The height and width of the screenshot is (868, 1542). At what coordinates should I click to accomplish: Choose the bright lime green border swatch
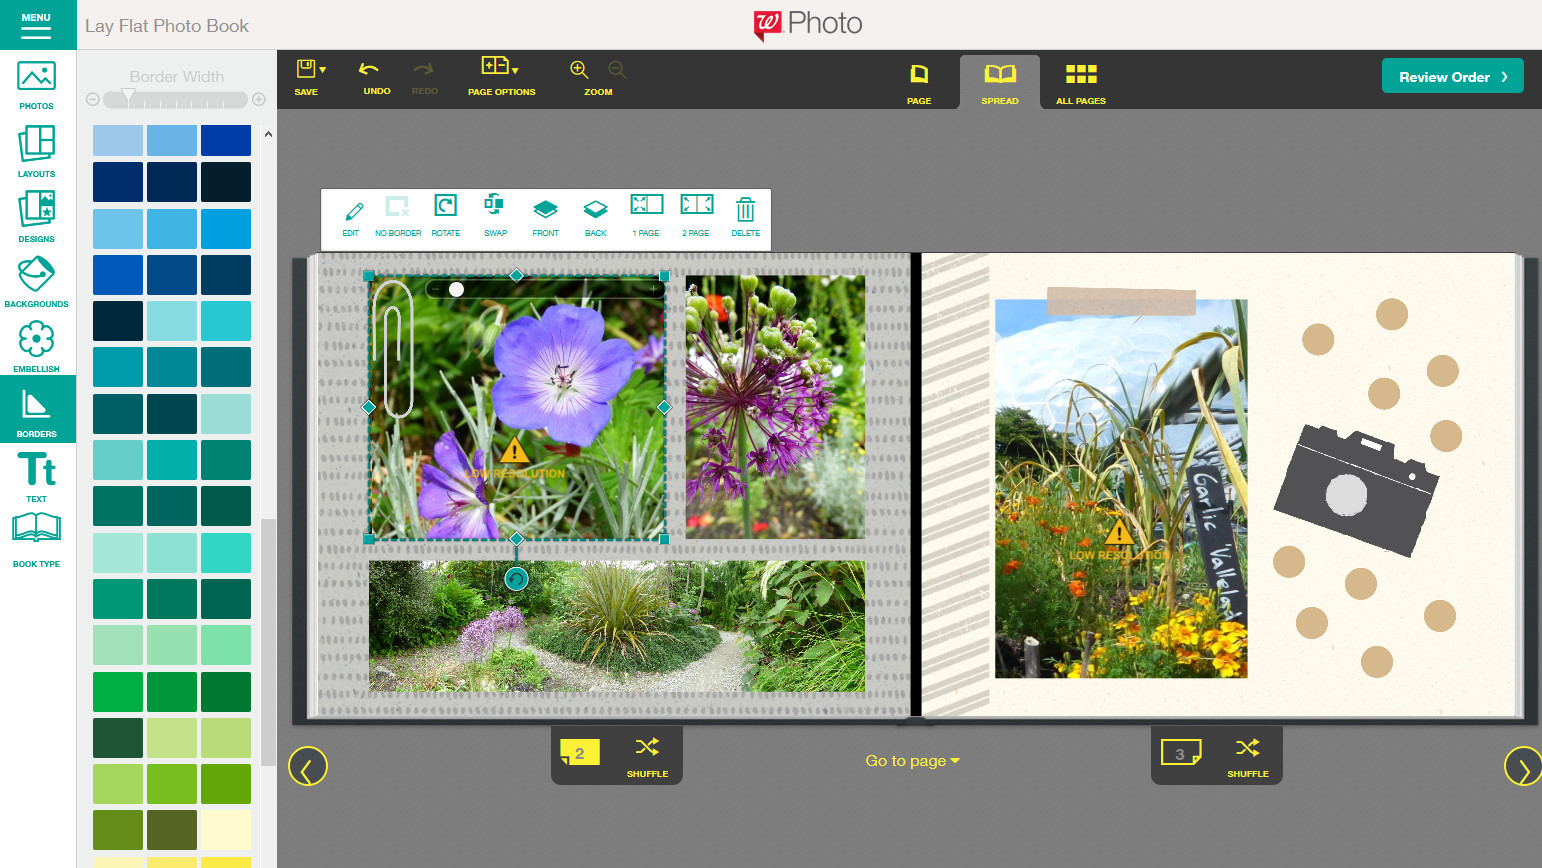coord(172,784)
